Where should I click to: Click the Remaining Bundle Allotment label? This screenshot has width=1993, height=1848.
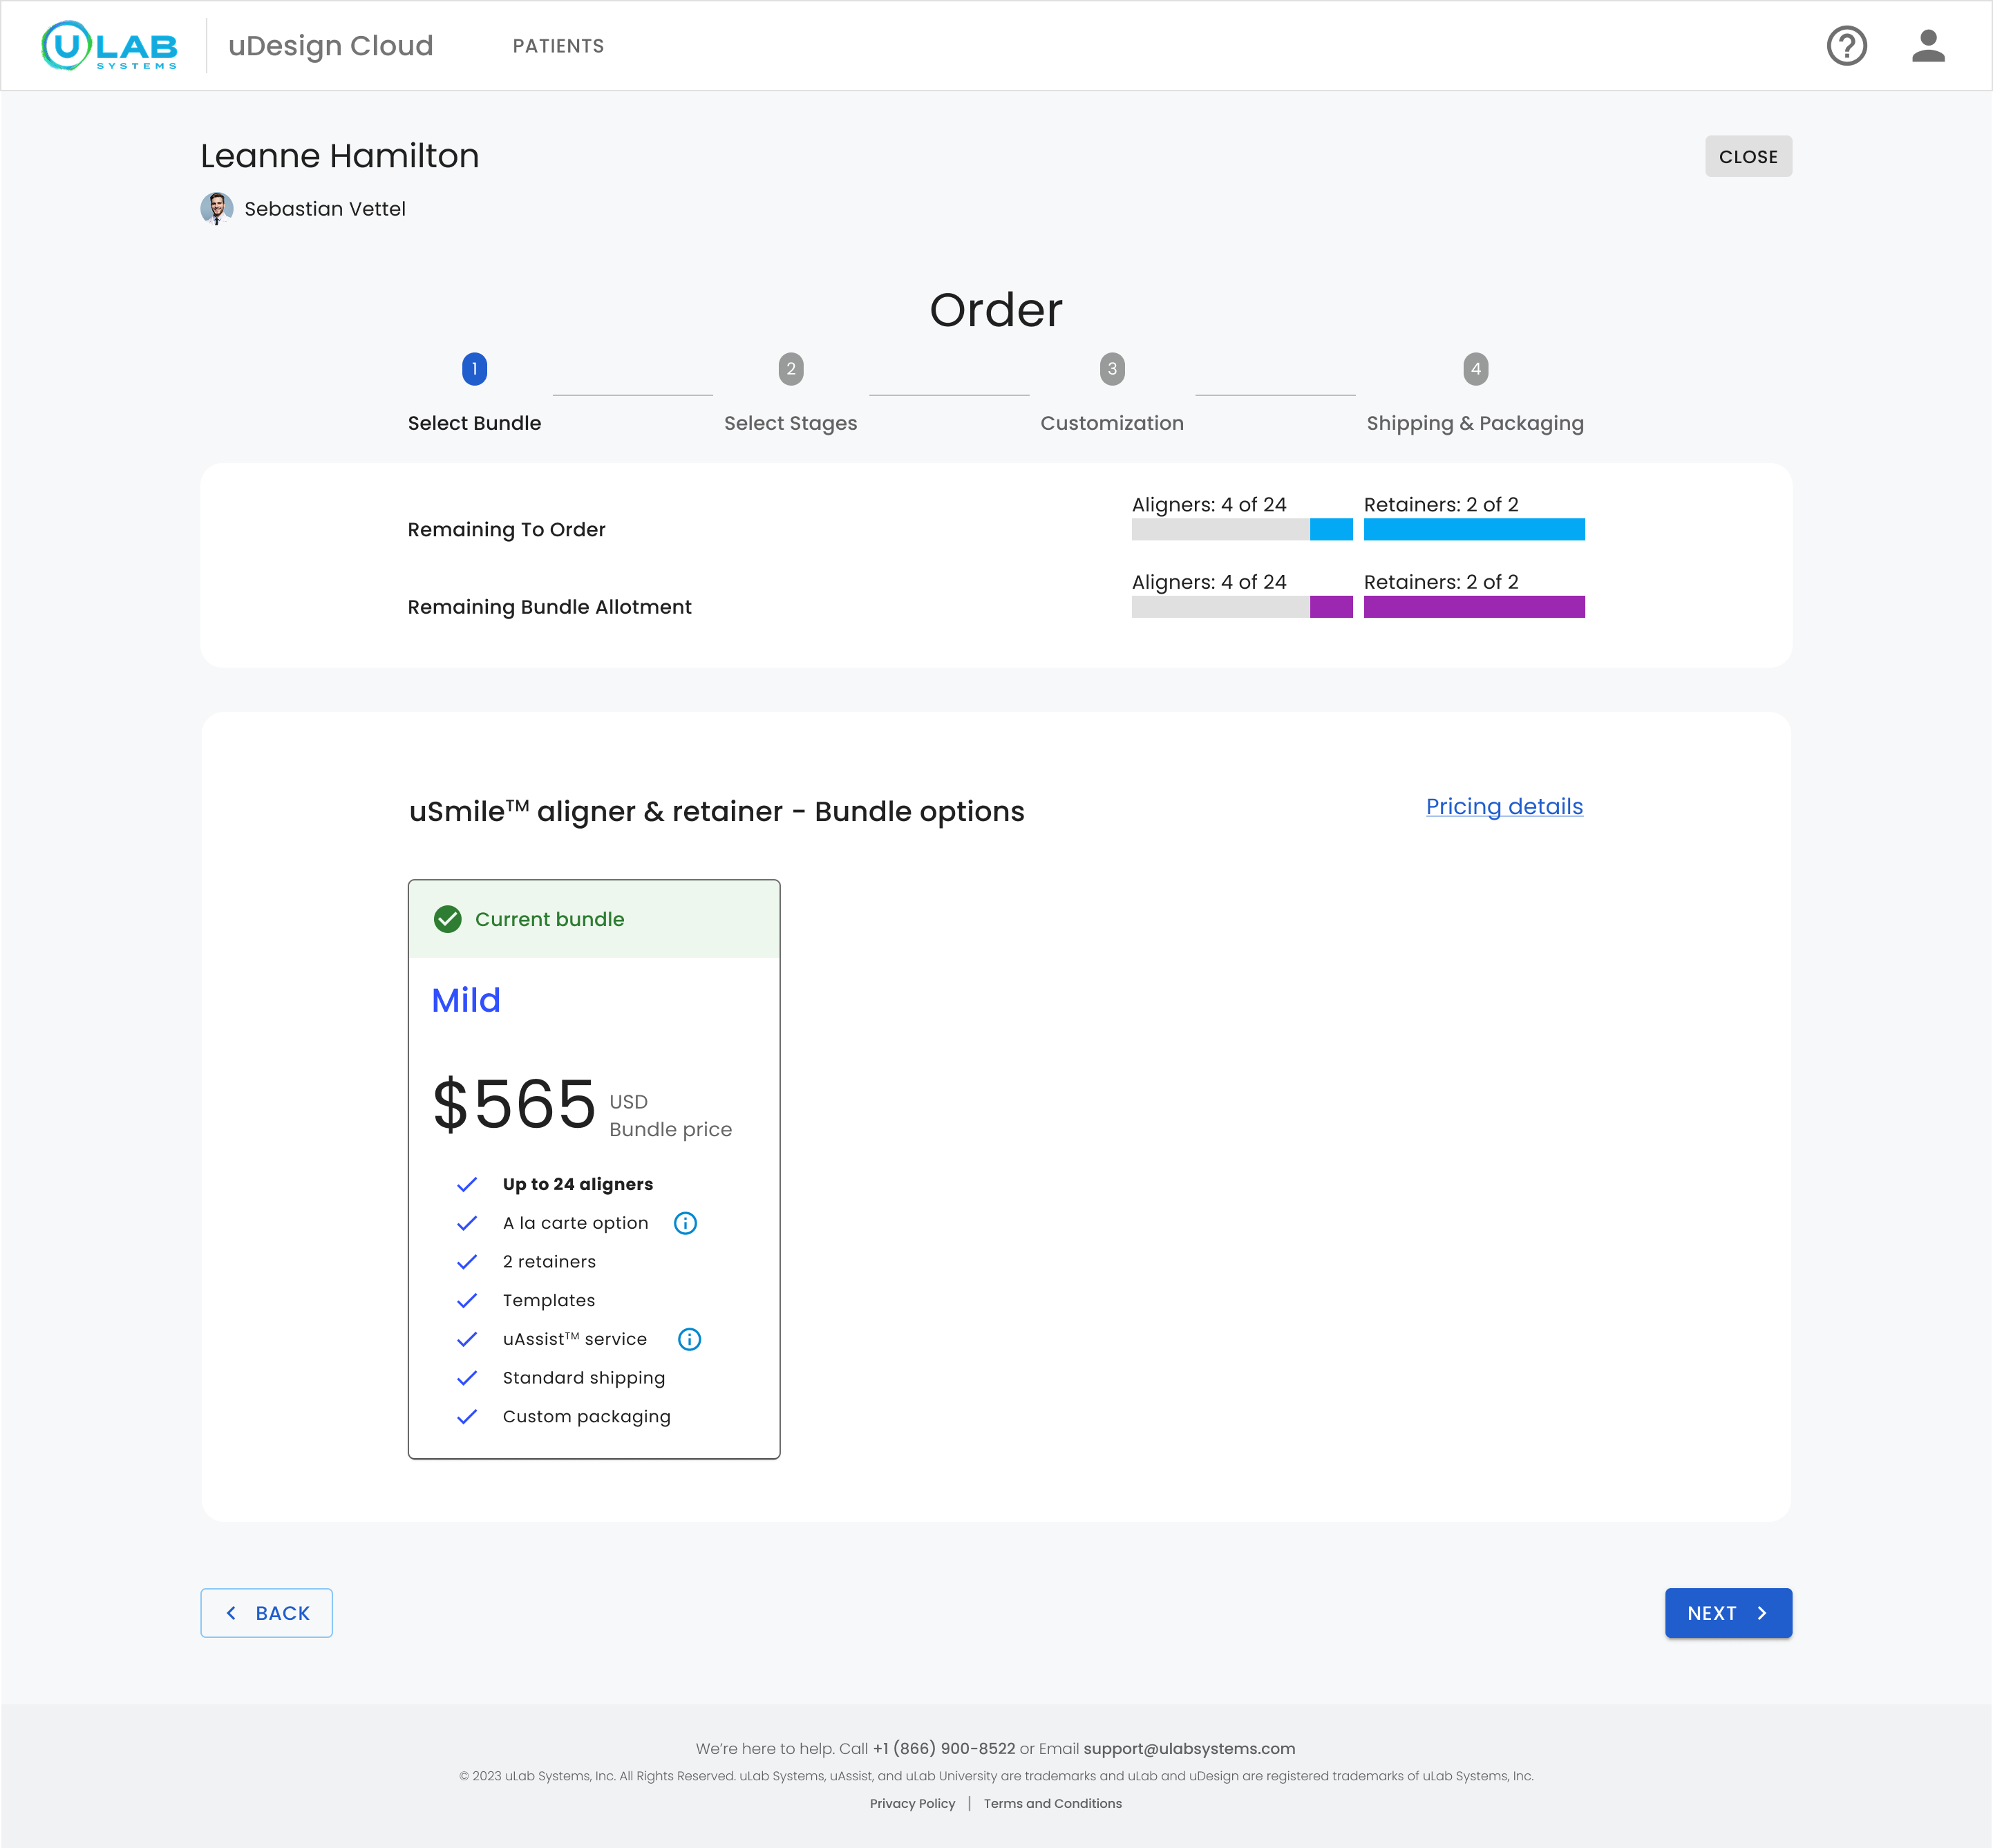pyautogui.click(x=549, y=607)
